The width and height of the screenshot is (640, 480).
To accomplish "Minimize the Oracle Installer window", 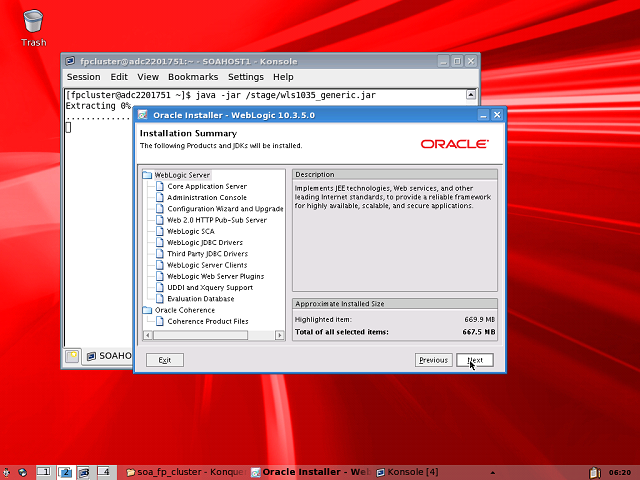I will 483,115.
